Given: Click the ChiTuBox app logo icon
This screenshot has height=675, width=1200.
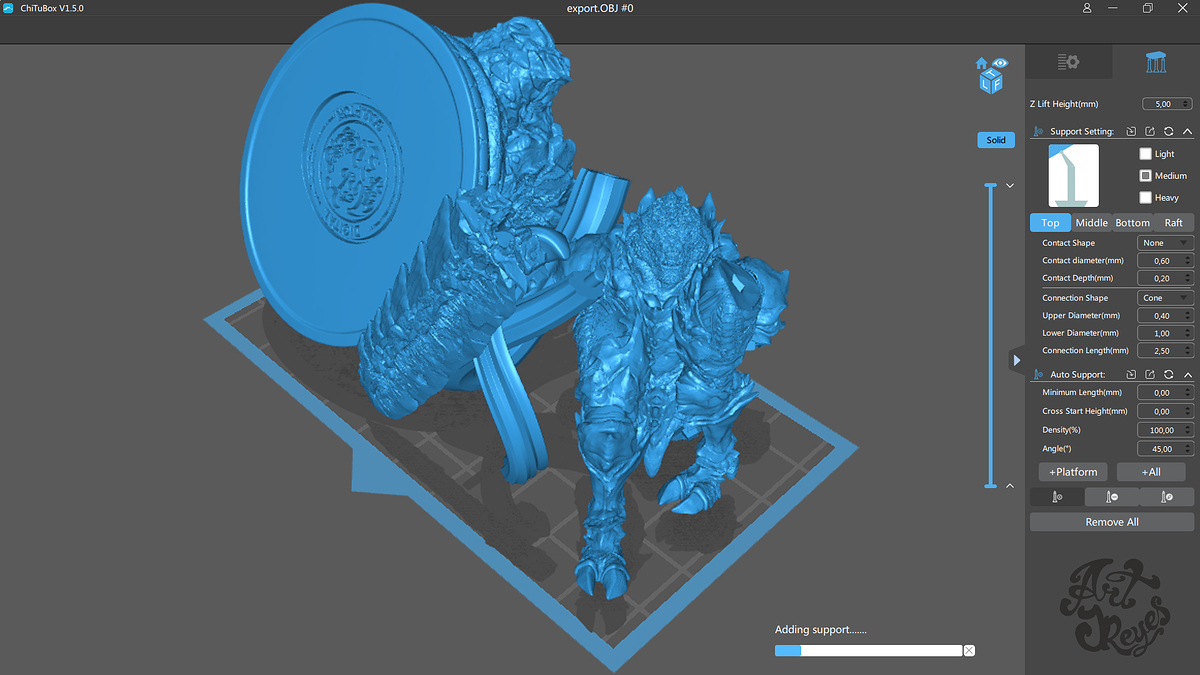Looking at the screenshot, I should point(8,8).
